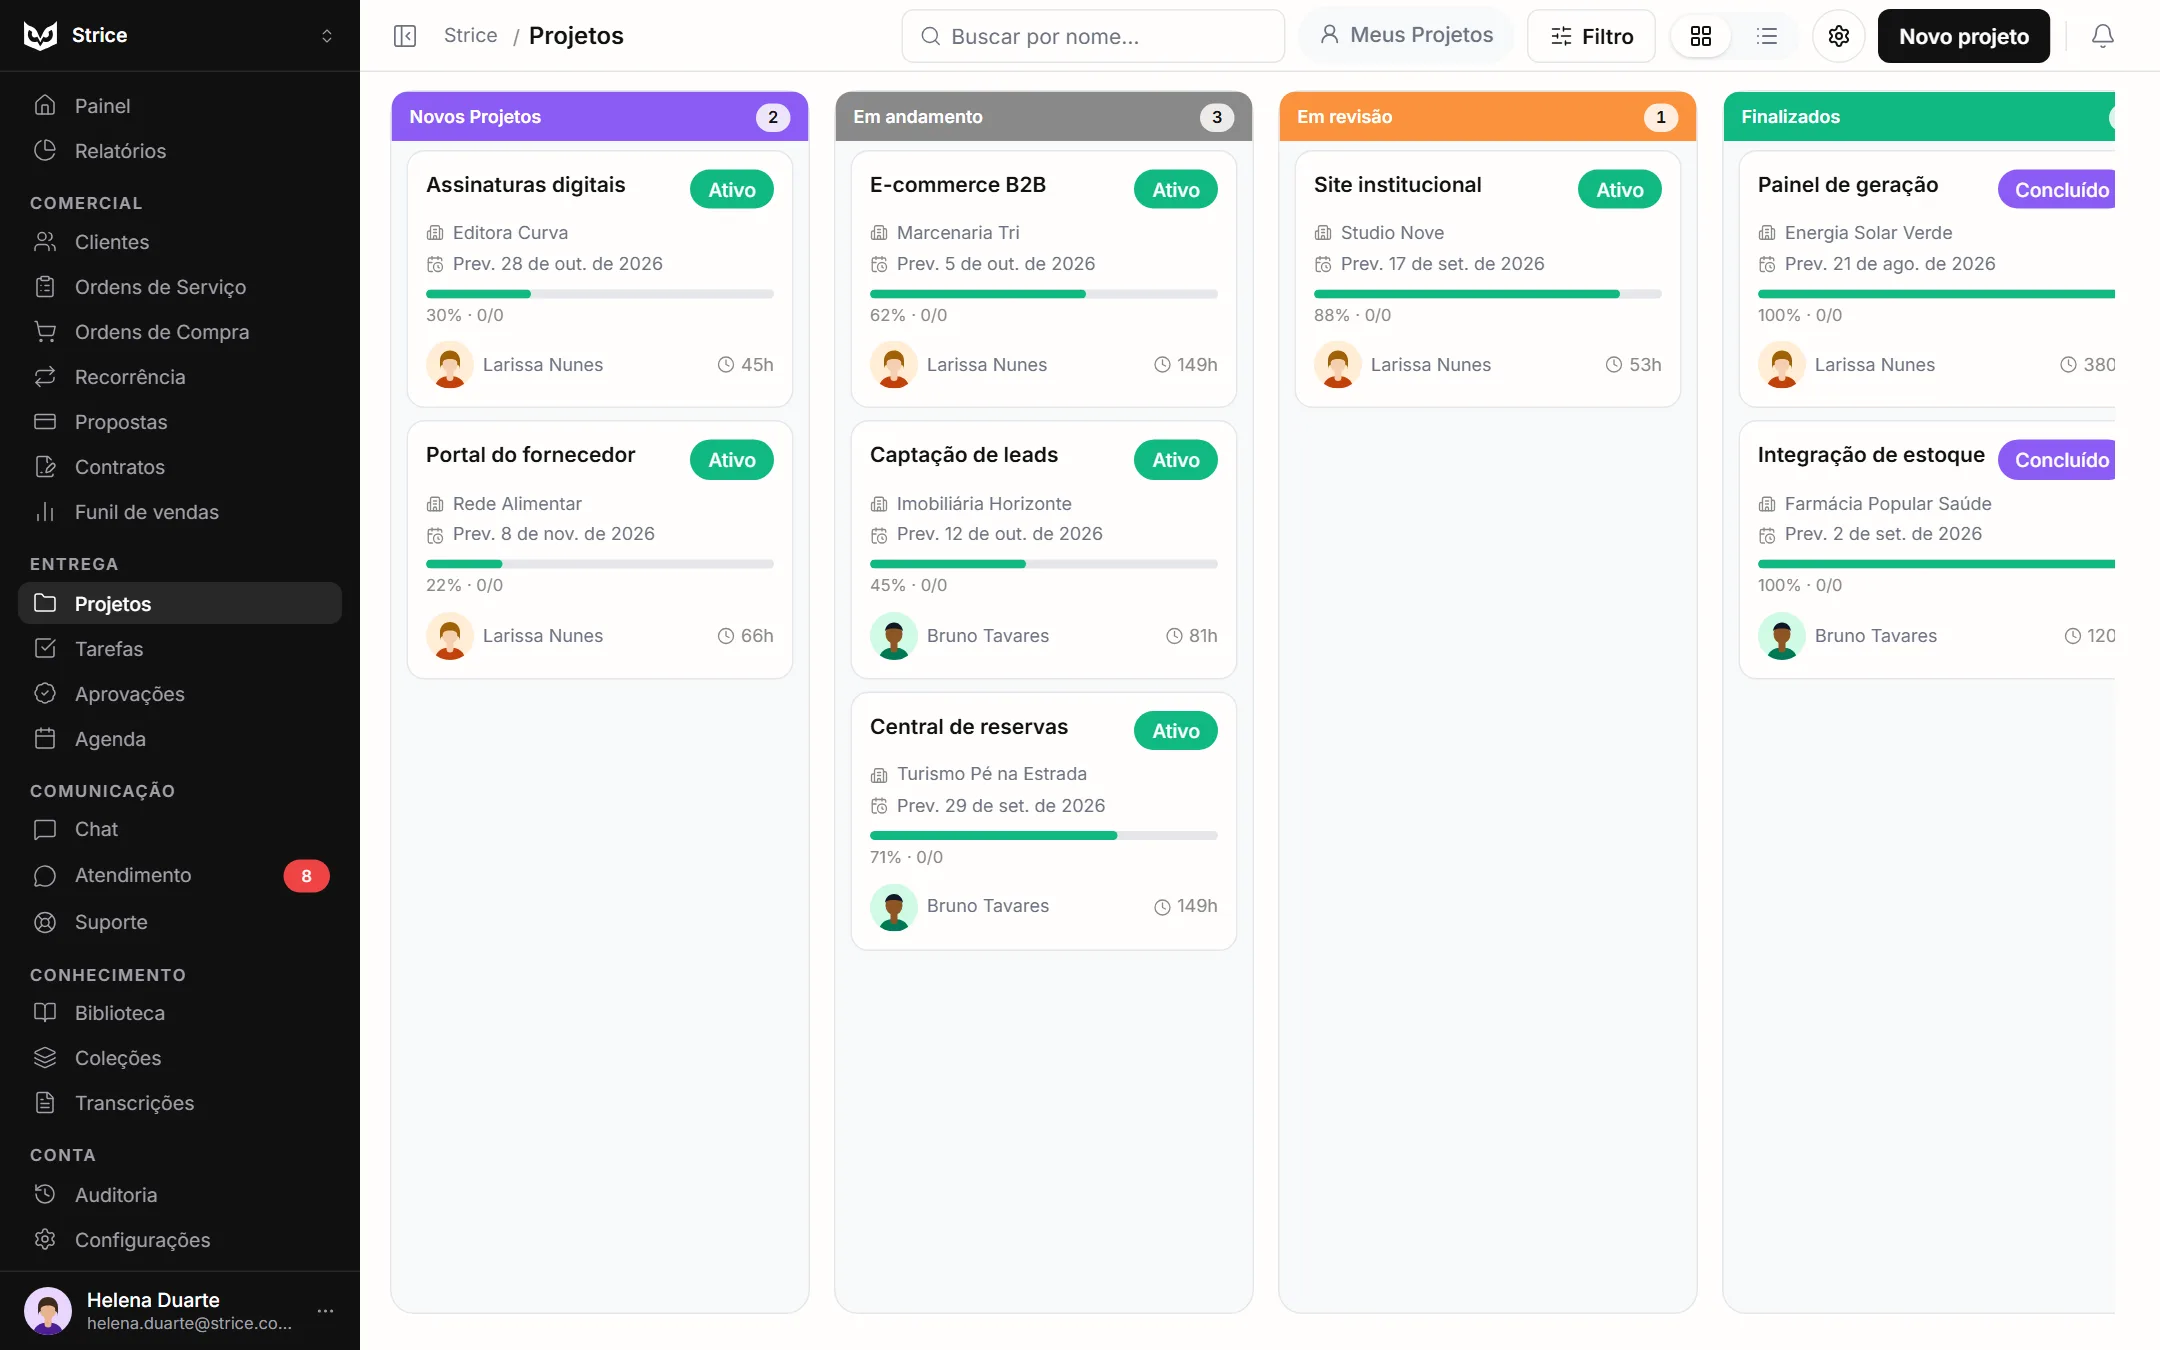Click the Coleções layers icon
The height and width of the screenshot is (1350, 2160).
click(x=45, y=1057)
